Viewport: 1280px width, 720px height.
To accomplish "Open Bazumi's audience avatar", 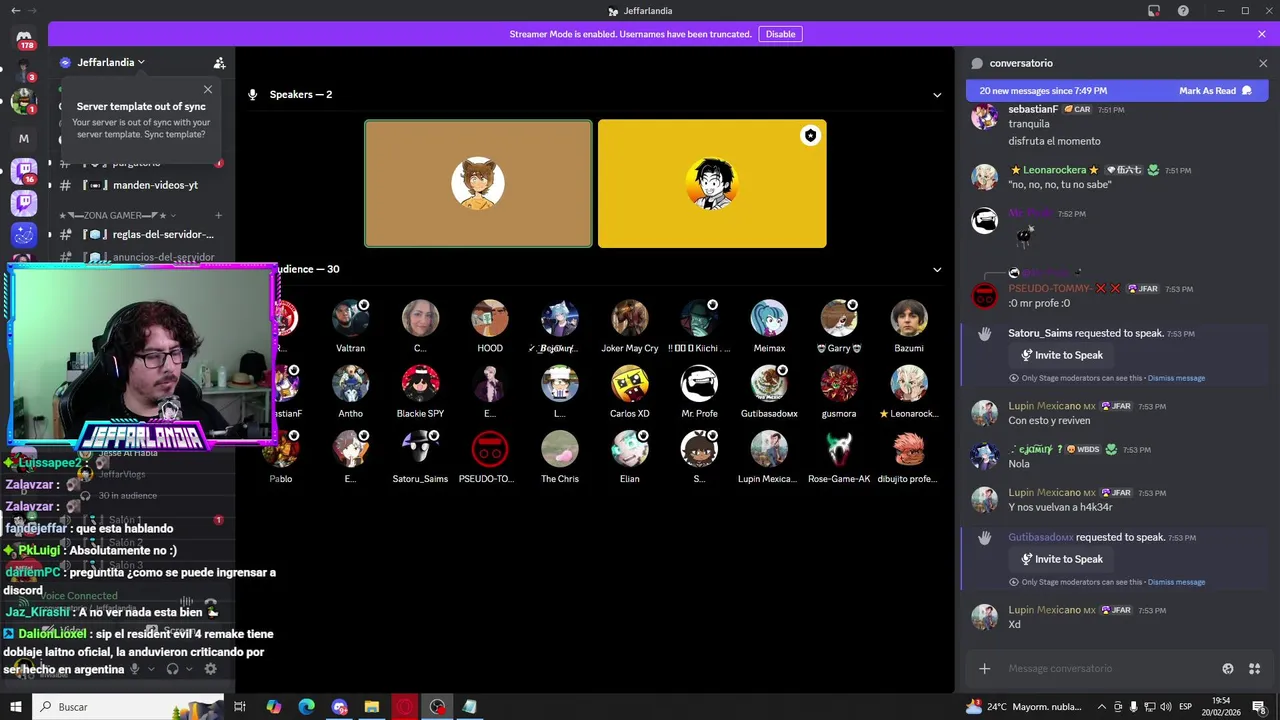I will (x=909, y=318).
